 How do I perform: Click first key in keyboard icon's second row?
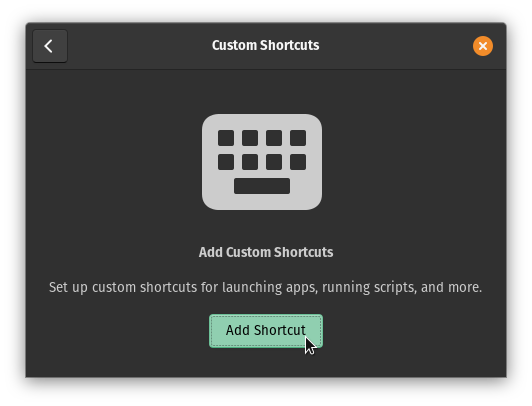tap(226, 162)
